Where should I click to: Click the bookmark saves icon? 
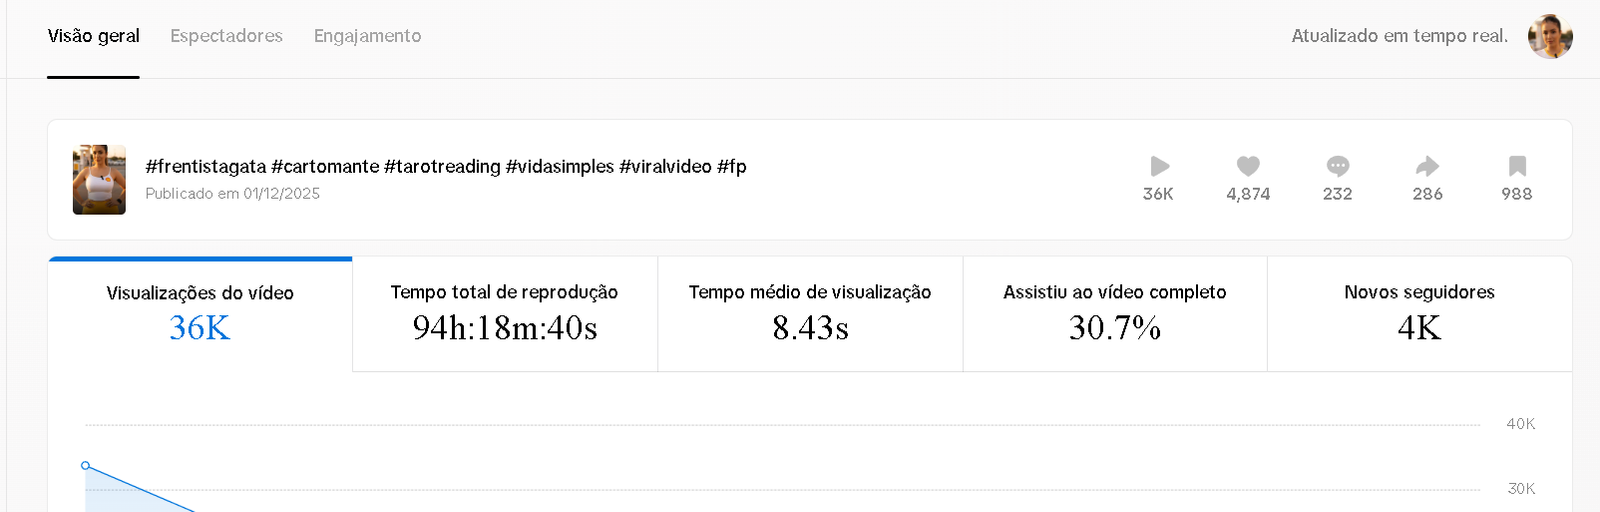tap(1517, 166)
